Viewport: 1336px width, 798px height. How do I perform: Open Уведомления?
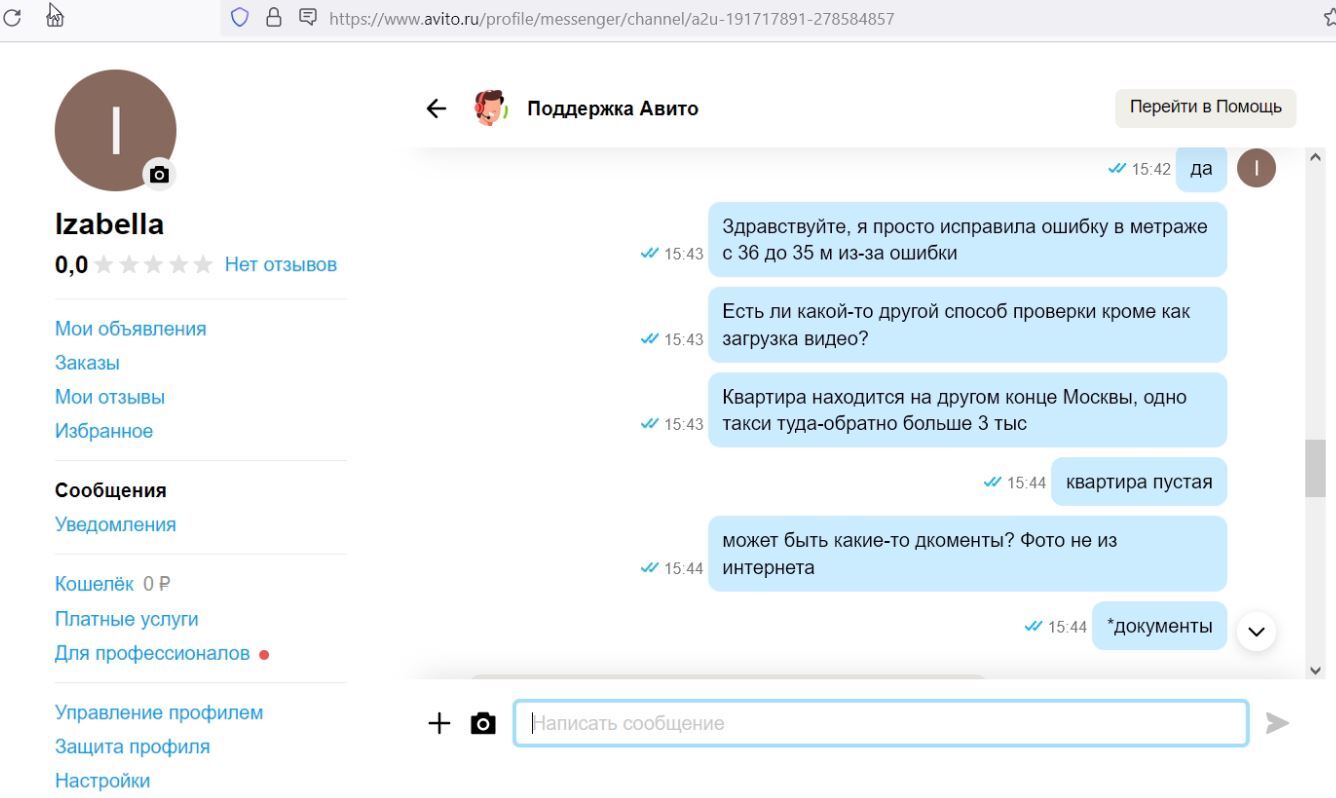point(115,525)
